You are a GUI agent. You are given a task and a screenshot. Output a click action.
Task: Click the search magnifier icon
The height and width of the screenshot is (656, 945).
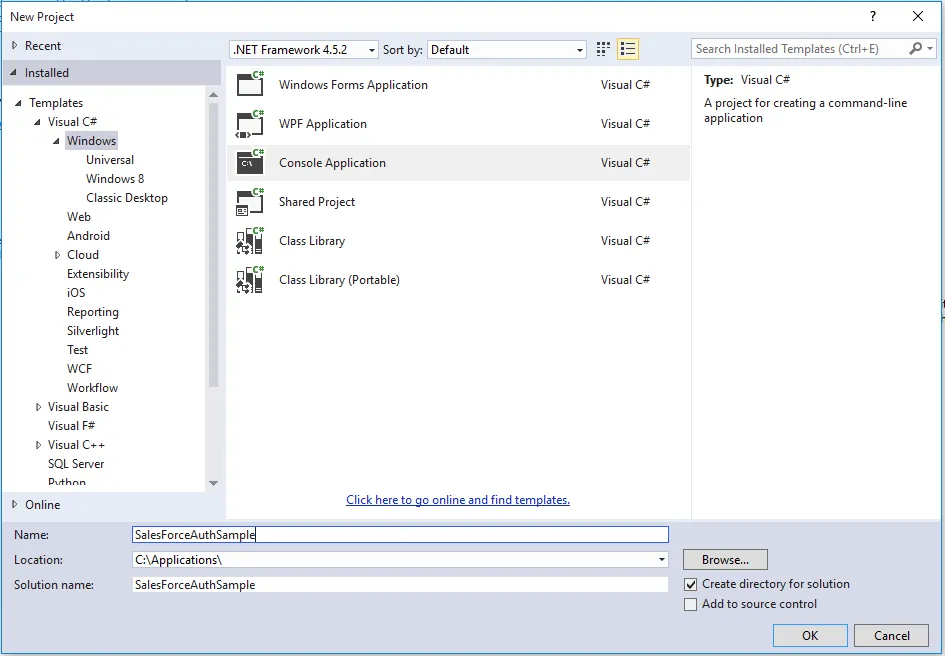[916, 49]
